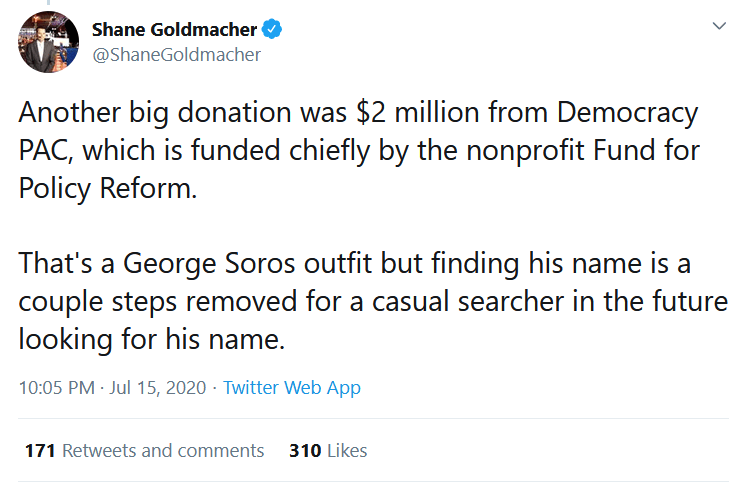Click the paragraph starting "That's a George Soros"
The width and height of the screenshot is (740, 488).
coord(370,301)
